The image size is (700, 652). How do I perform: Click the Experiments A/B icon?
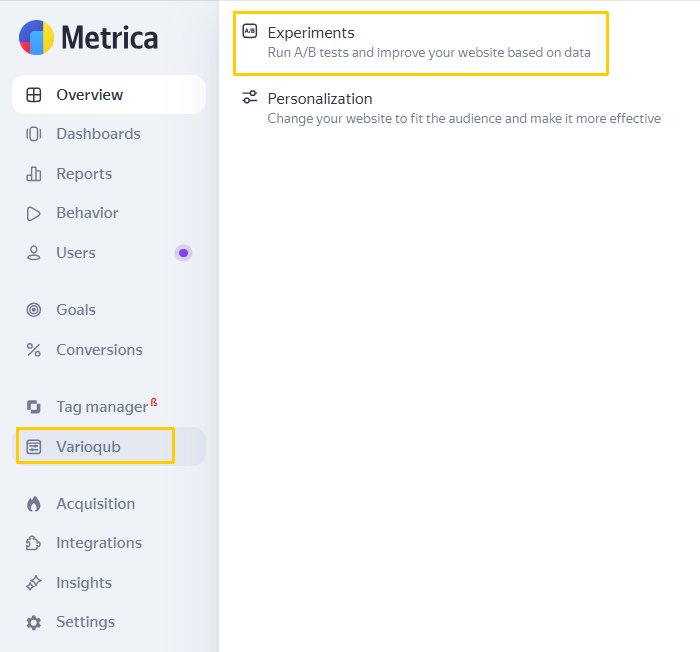250,31
